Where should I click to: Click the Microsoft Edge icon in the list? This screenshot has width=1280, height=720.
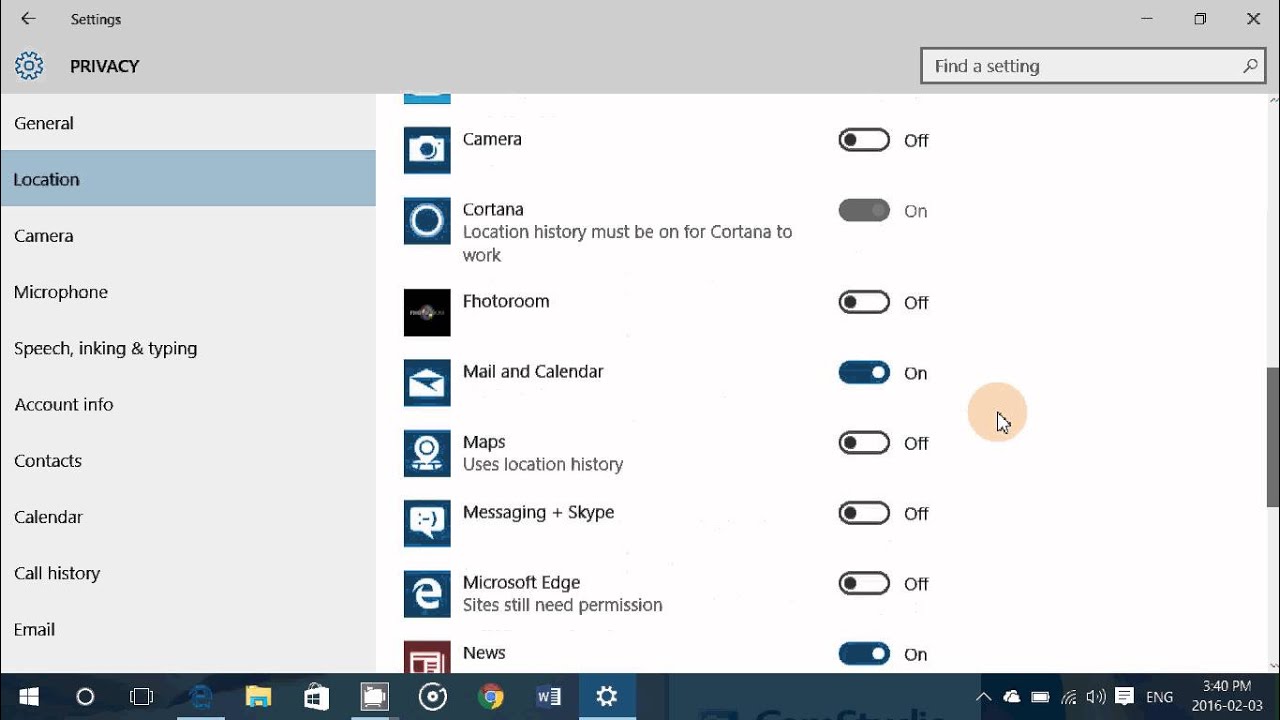click(x=427, y=593)
